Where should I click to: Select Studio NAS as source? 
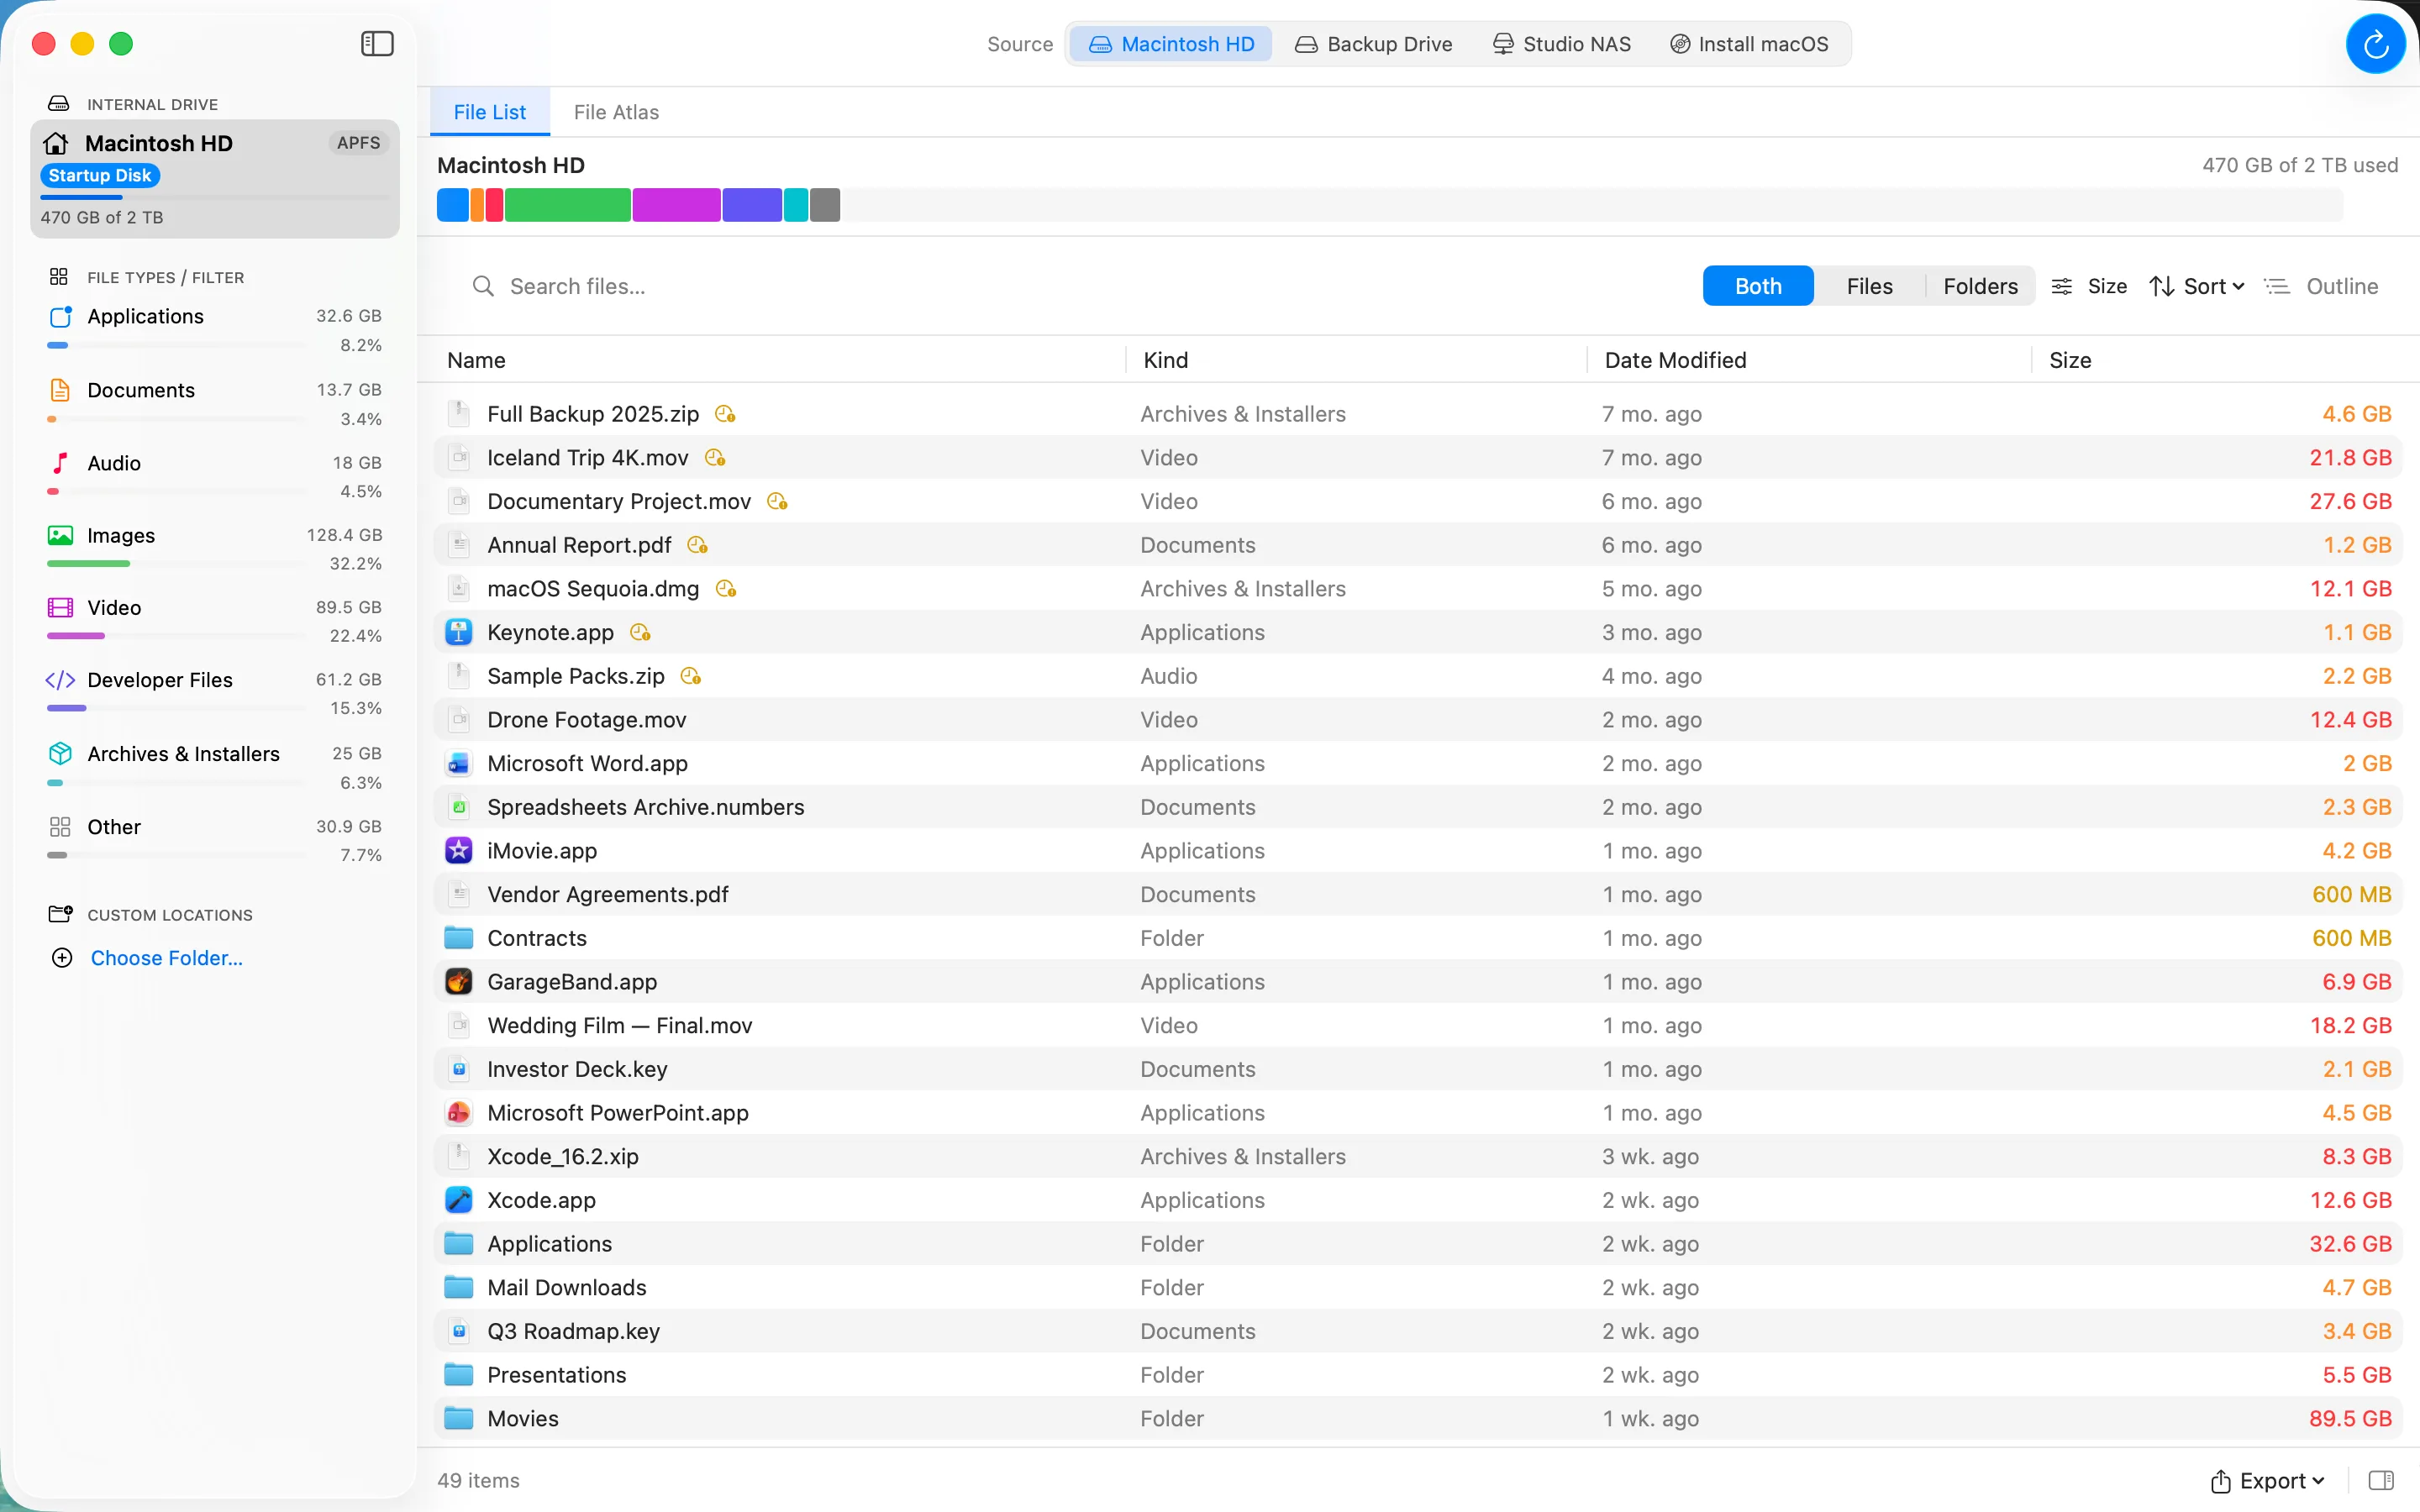(x=1561, y=44)
